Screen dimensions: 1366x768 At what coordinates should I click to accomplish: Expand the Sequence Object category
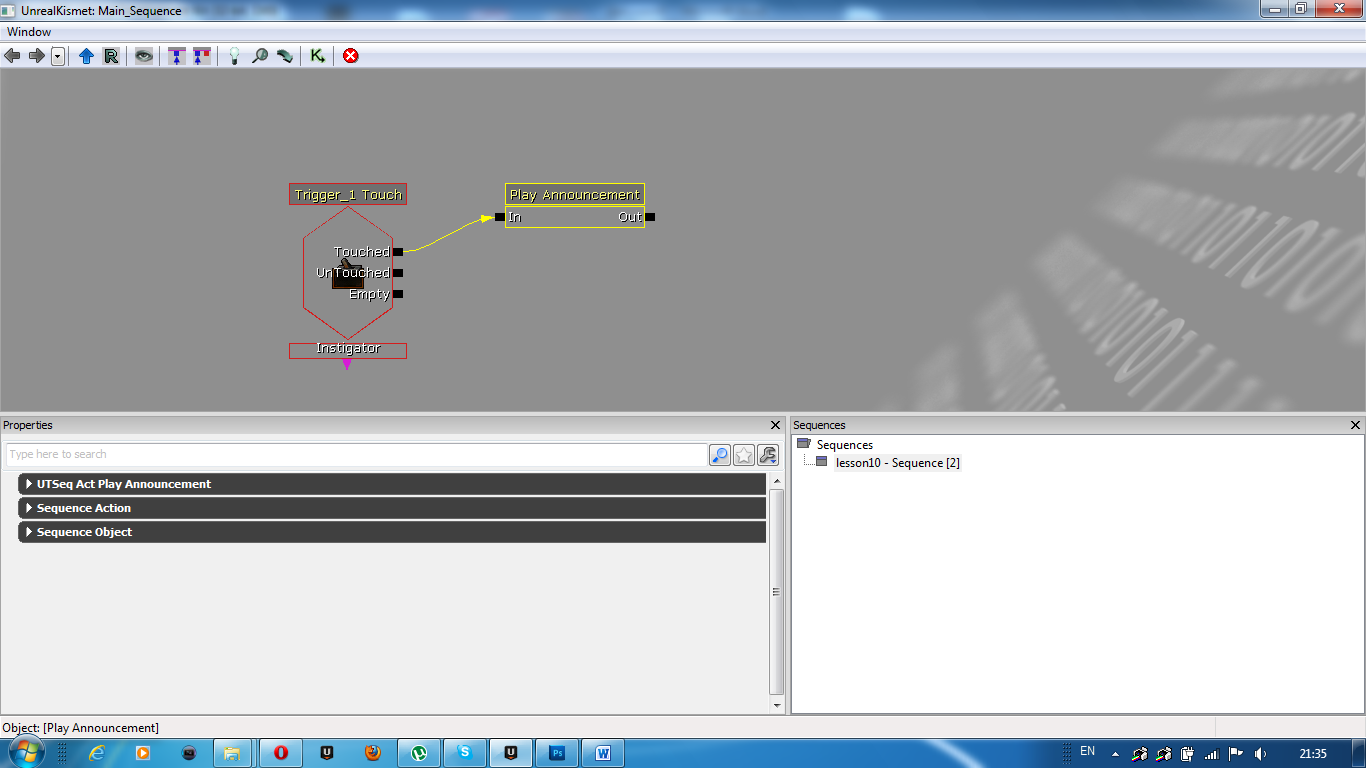pyautogui.click(x=392, y=532)
